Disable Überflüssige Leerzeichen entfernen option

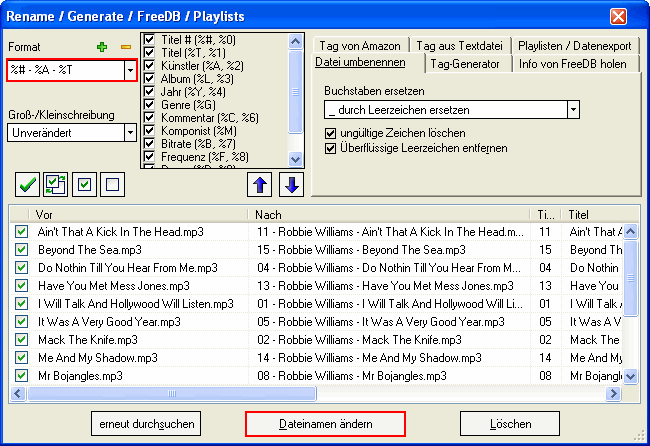[330, 148]
